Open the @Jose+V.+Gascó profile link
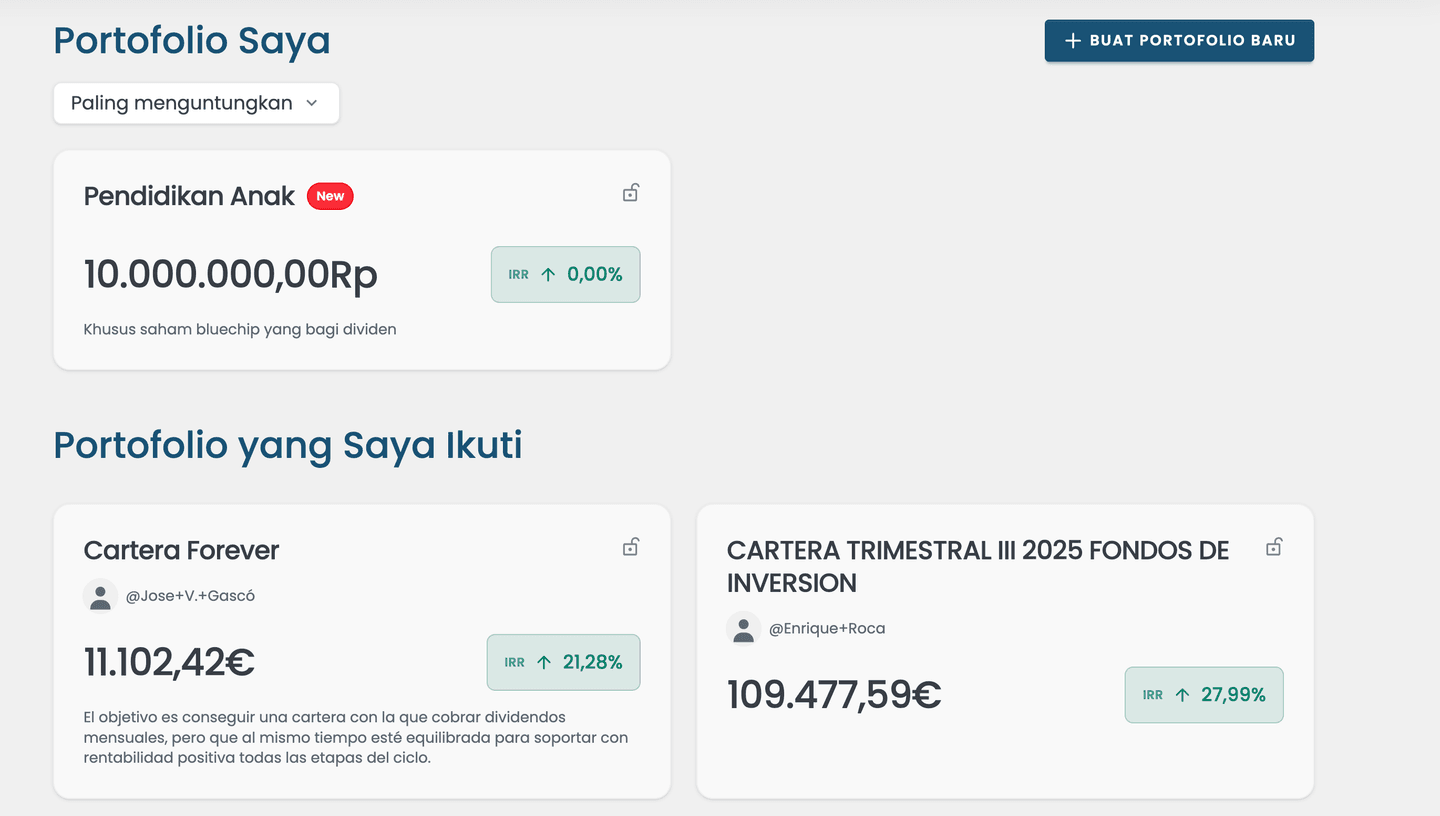The width and height of the screenshot is (1440, 816). tap(190, 596)
